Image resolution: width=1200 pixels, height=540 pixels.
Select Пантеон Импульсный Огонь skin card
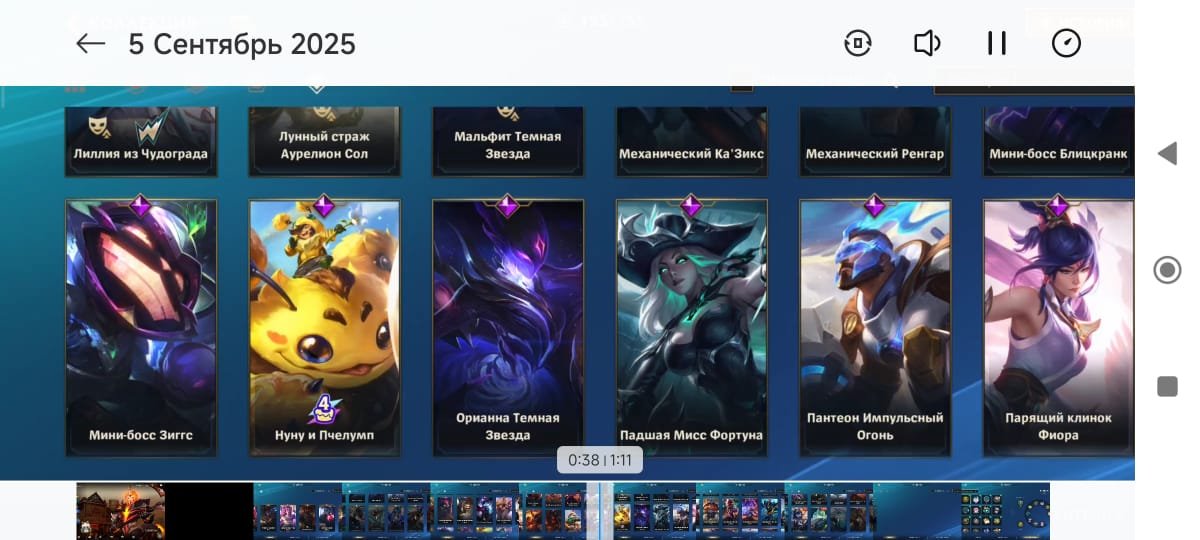click(875, 328)
